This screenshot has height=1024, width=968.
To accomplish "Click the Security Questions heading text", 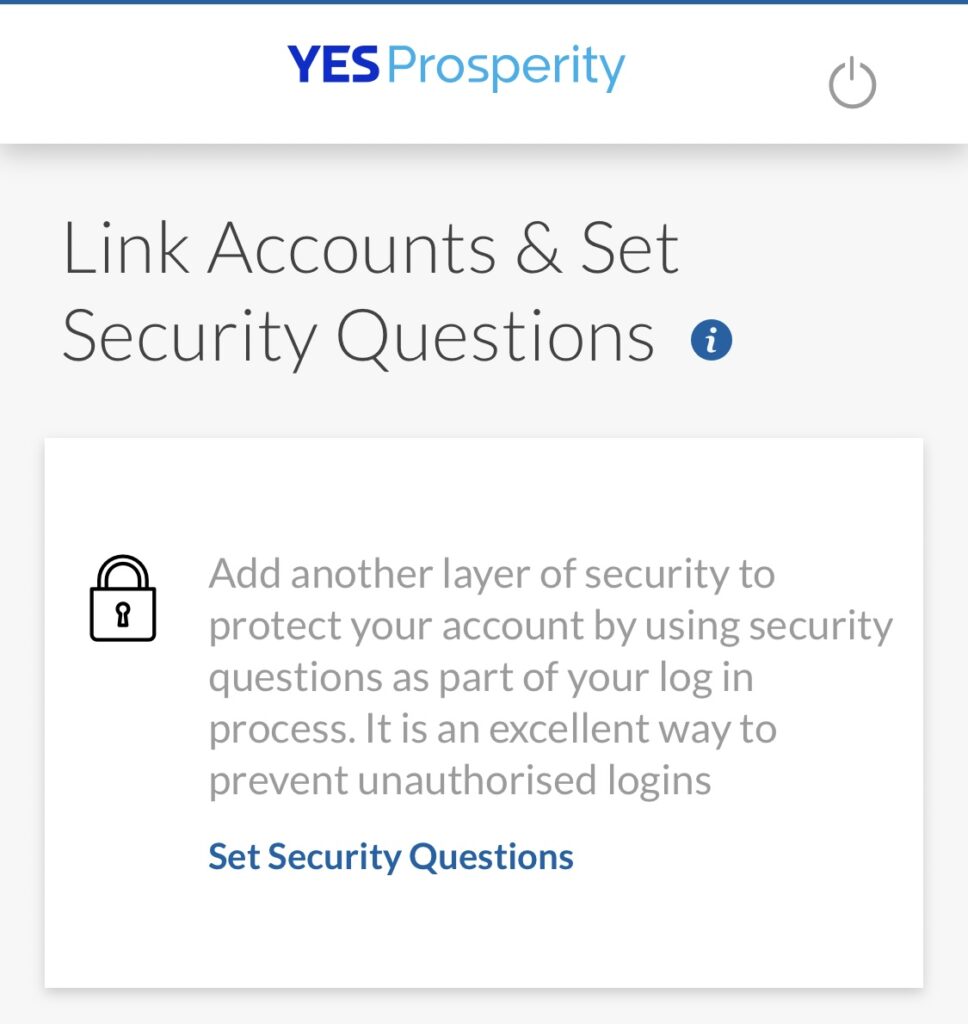I will [358, 338].
